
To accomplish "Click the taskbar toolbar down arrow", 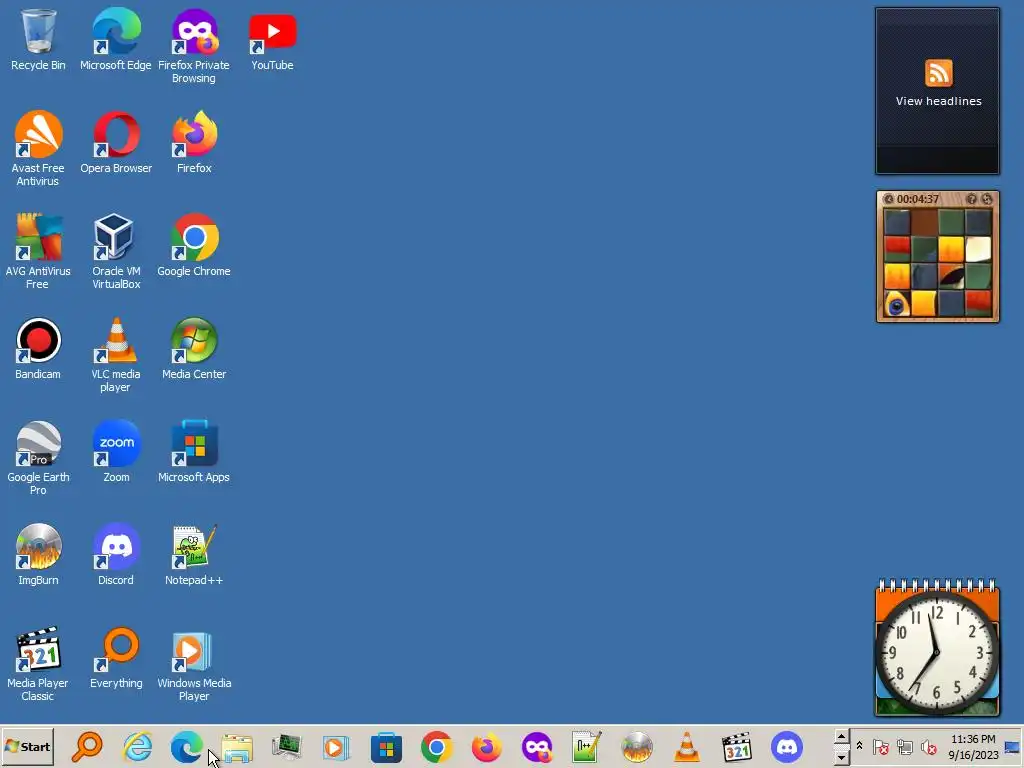I will point(841,758).
